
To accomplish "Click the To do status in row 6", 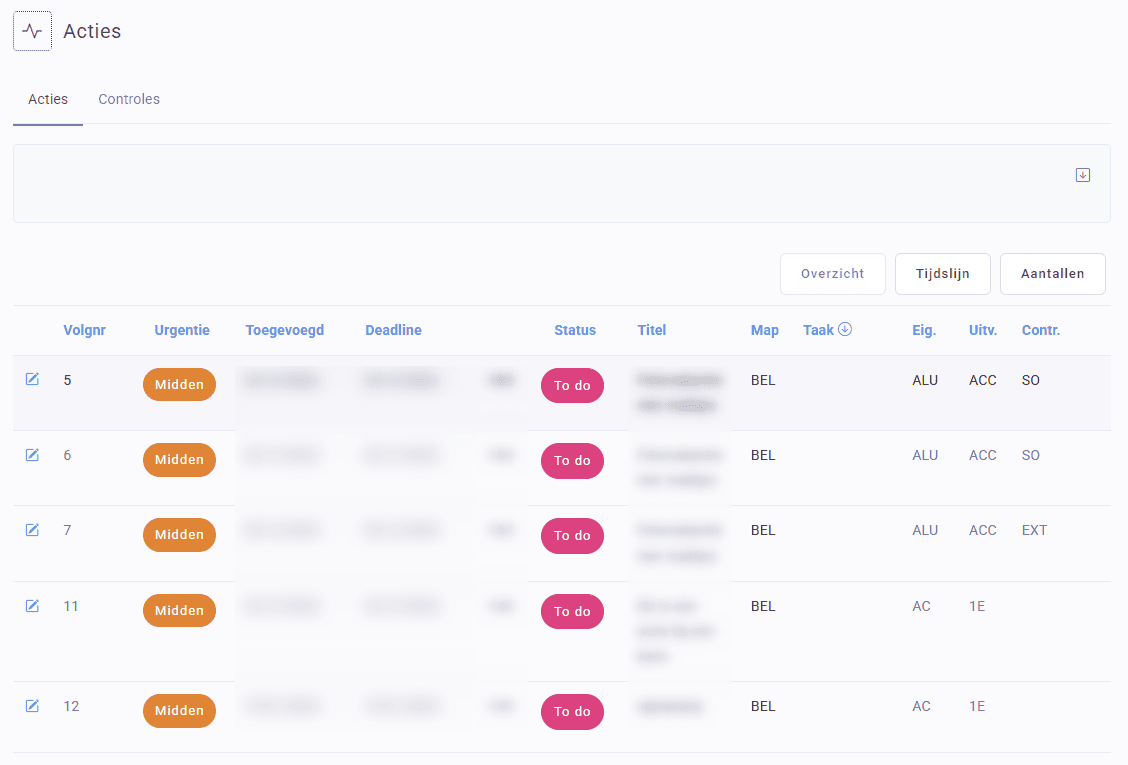I will tap(572, 461).
